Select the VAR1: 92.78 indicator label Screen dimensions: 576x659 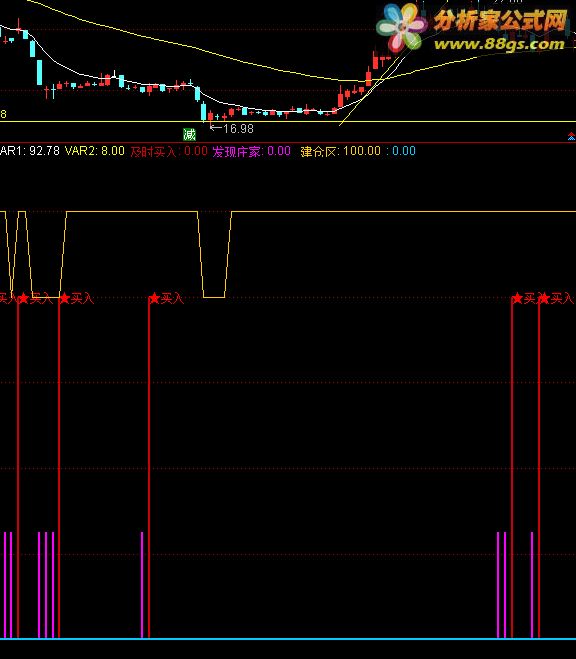tap(30, 151)
